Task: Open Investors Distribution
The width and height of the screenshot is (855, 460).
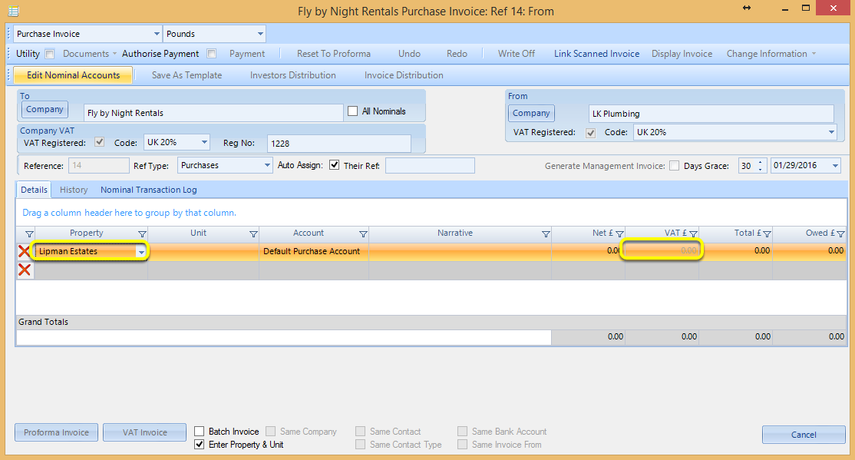Action: 293,75
